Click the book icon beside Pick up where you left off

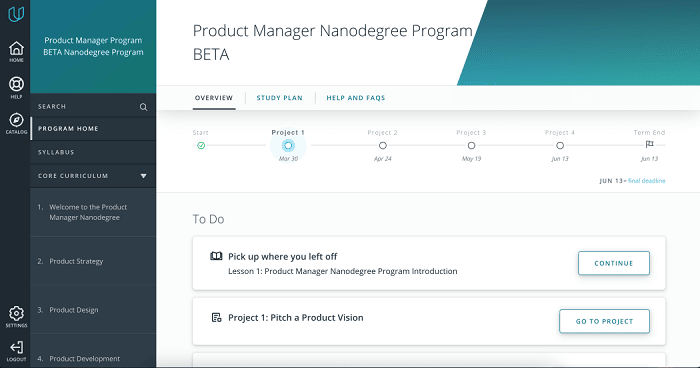pyautogui.click(x=216, y=256)
